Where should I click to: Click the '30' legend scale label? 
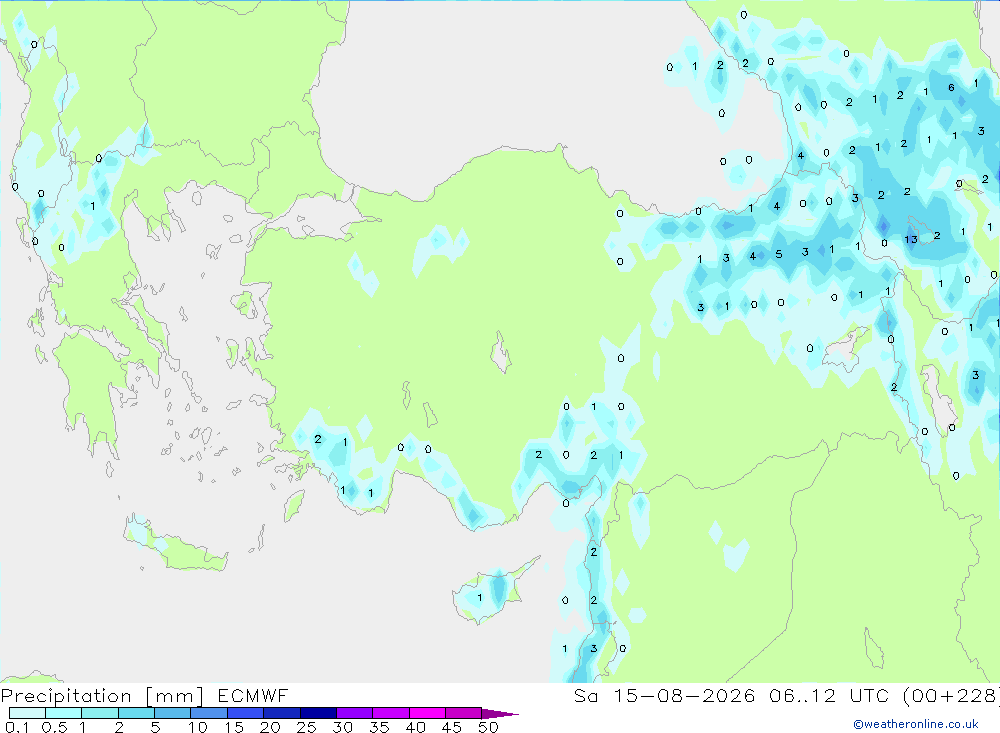tap(343, 727)
